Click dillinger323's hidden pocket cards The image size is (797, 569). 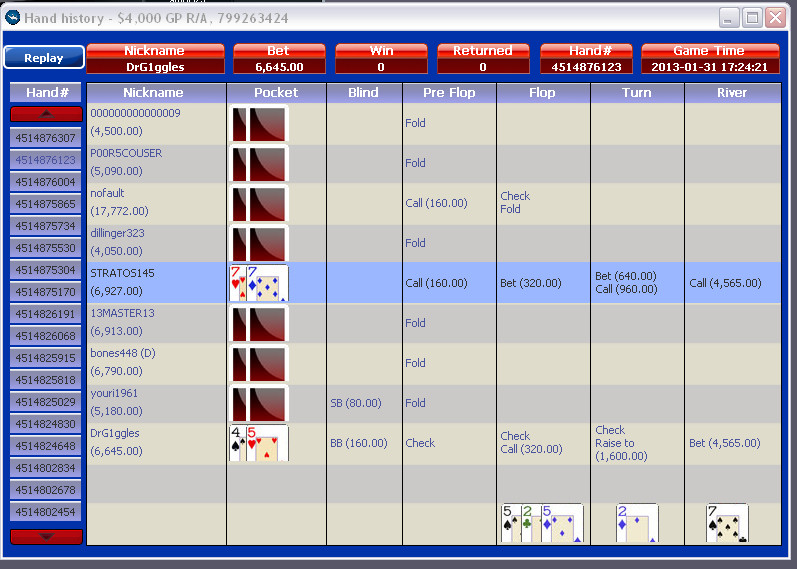click(x=259, y=243)
